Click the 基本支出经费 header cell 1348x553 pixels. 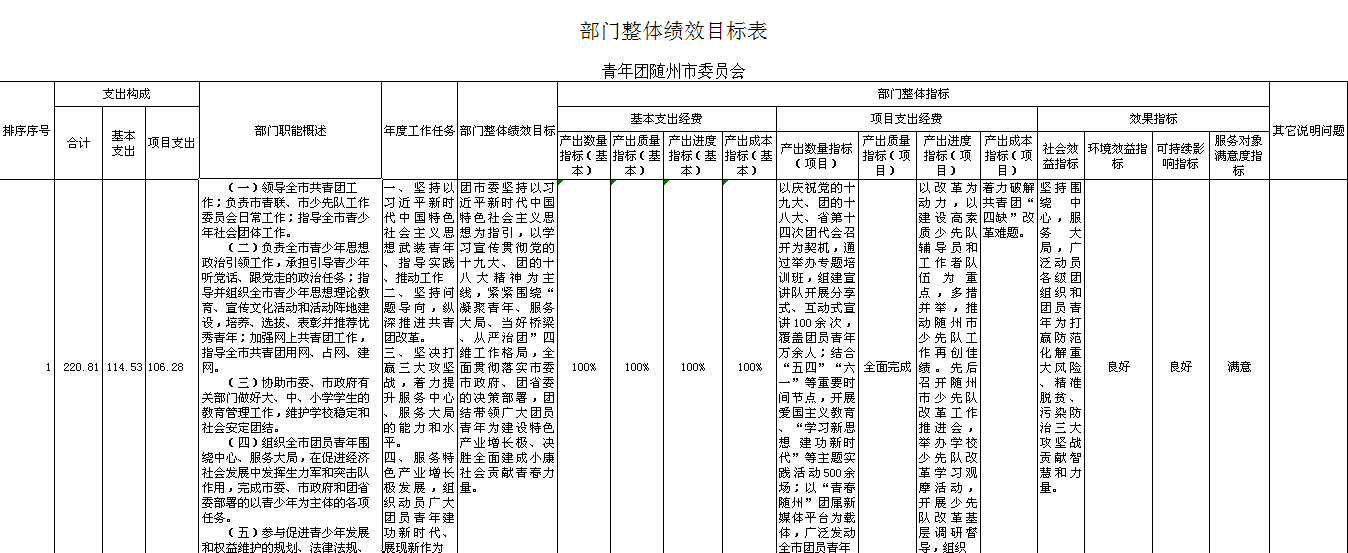(665, 118)
